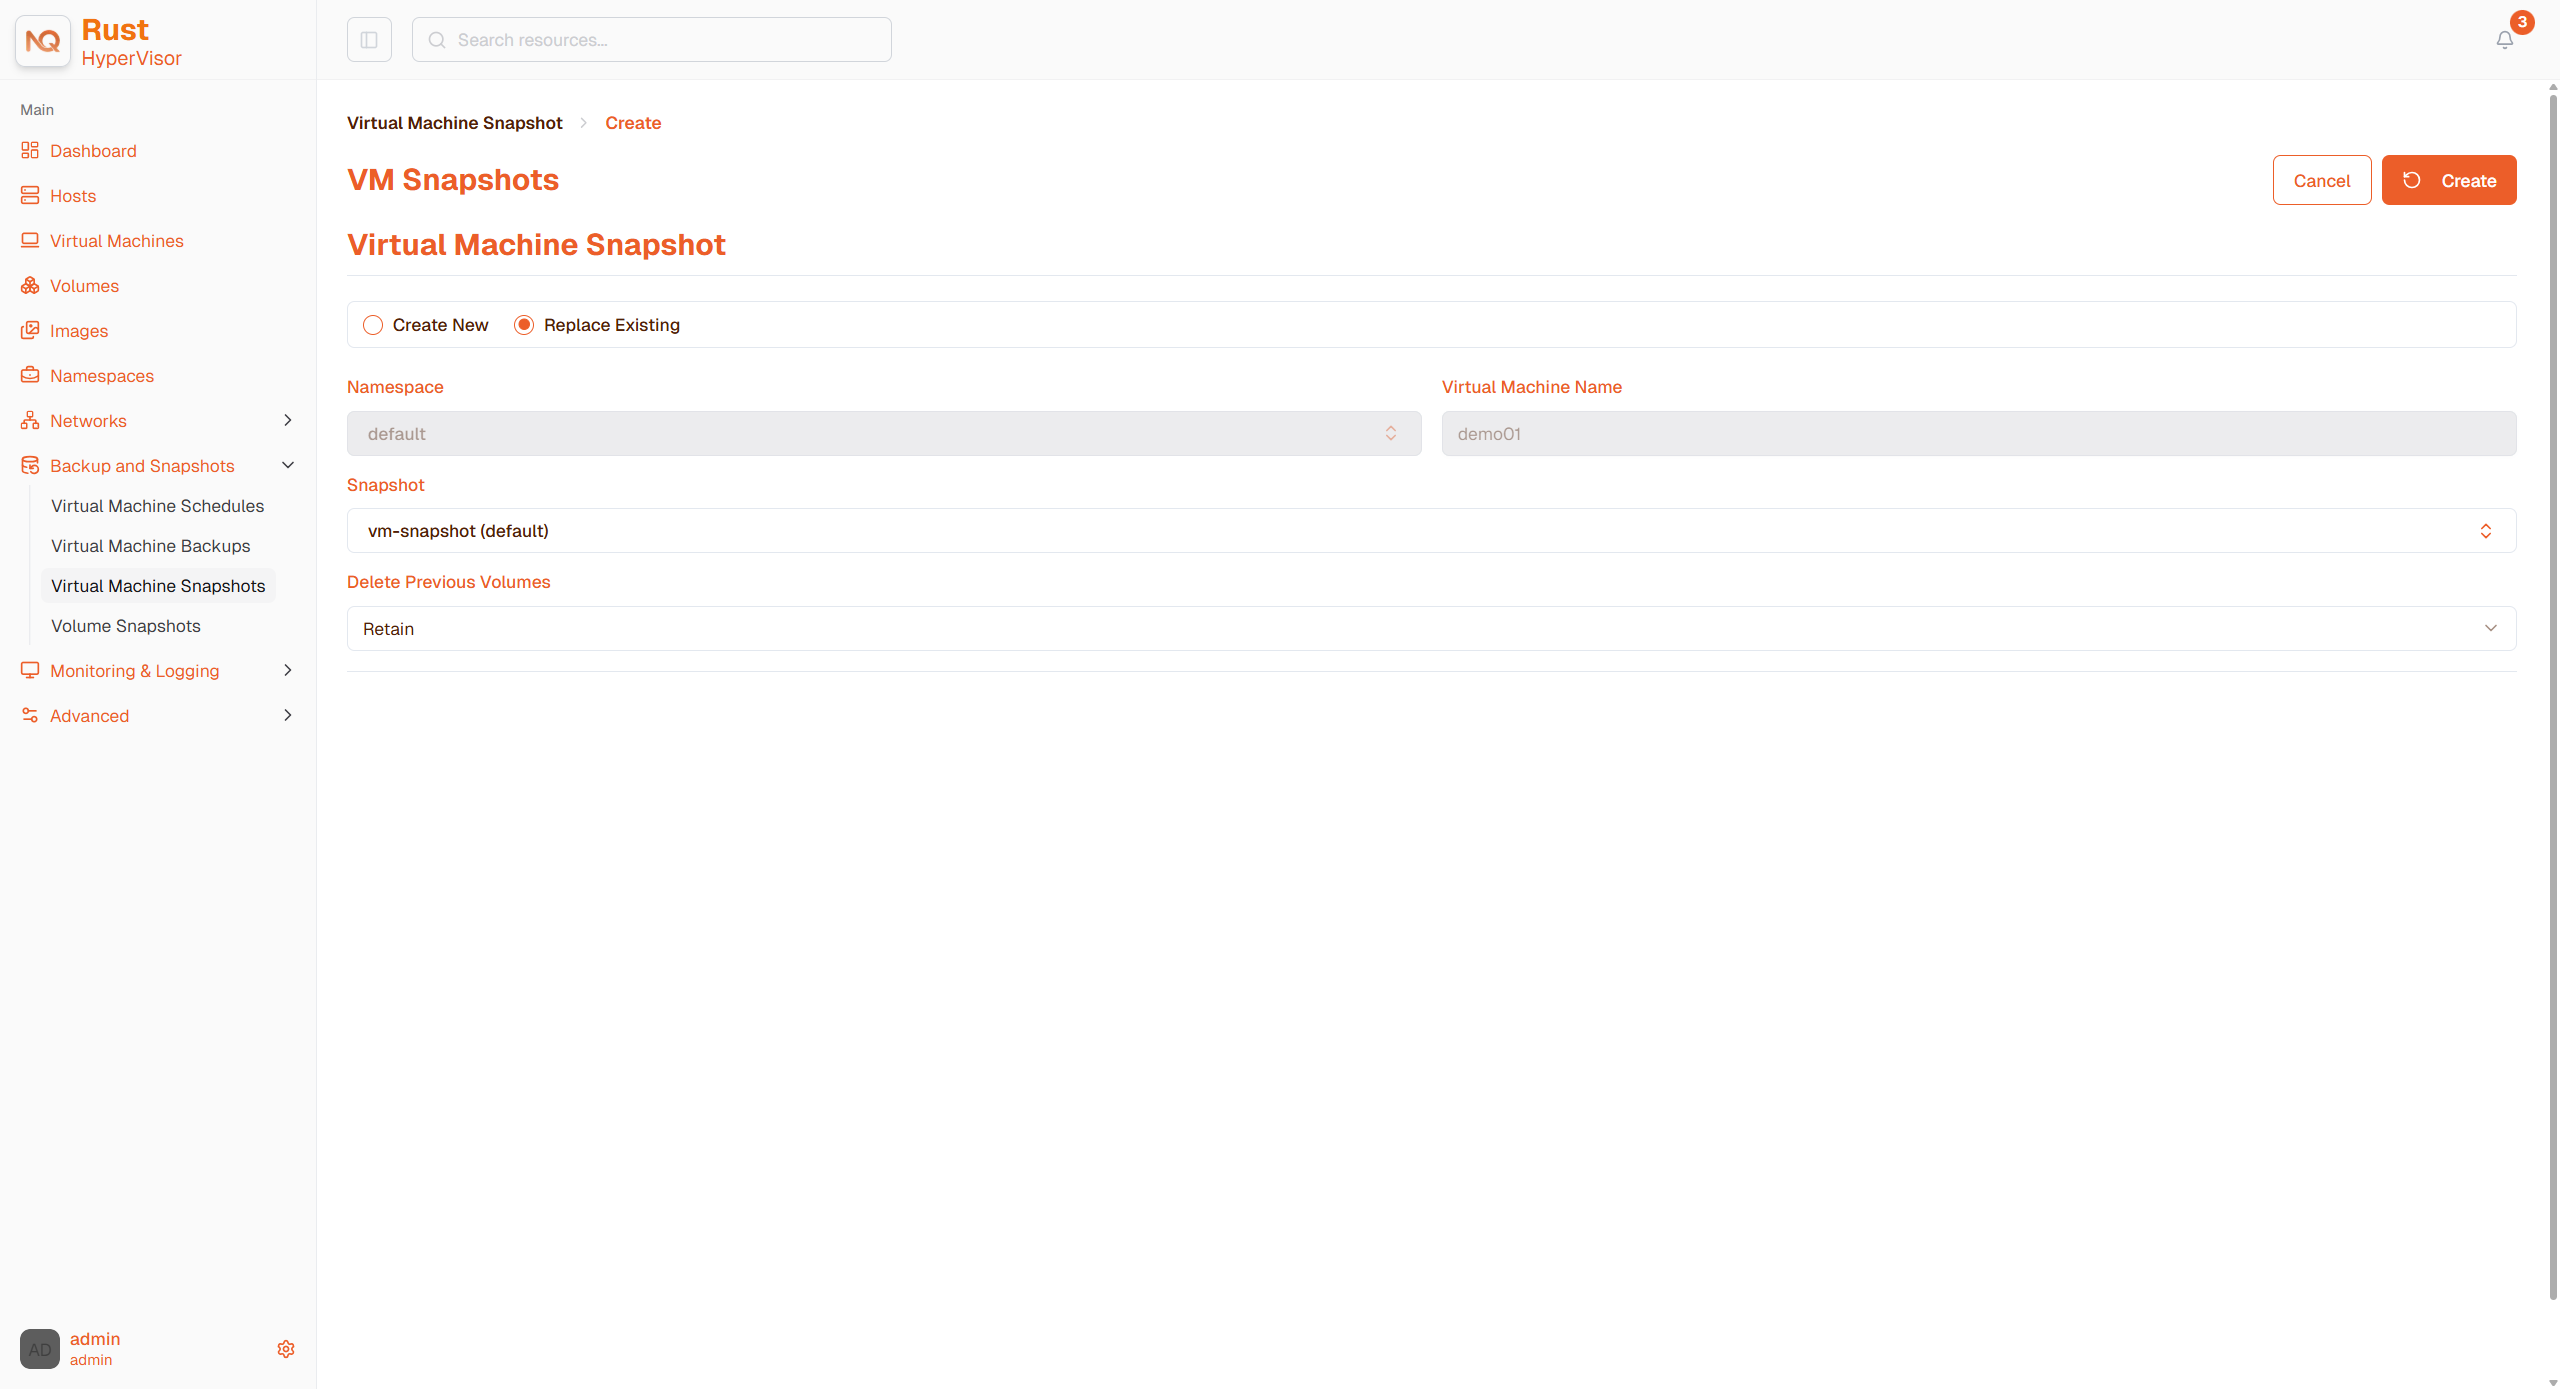Click the Virtual Machine Name field
The height and width of the screenshot is (1389, 2560).
click(1979, 433)
